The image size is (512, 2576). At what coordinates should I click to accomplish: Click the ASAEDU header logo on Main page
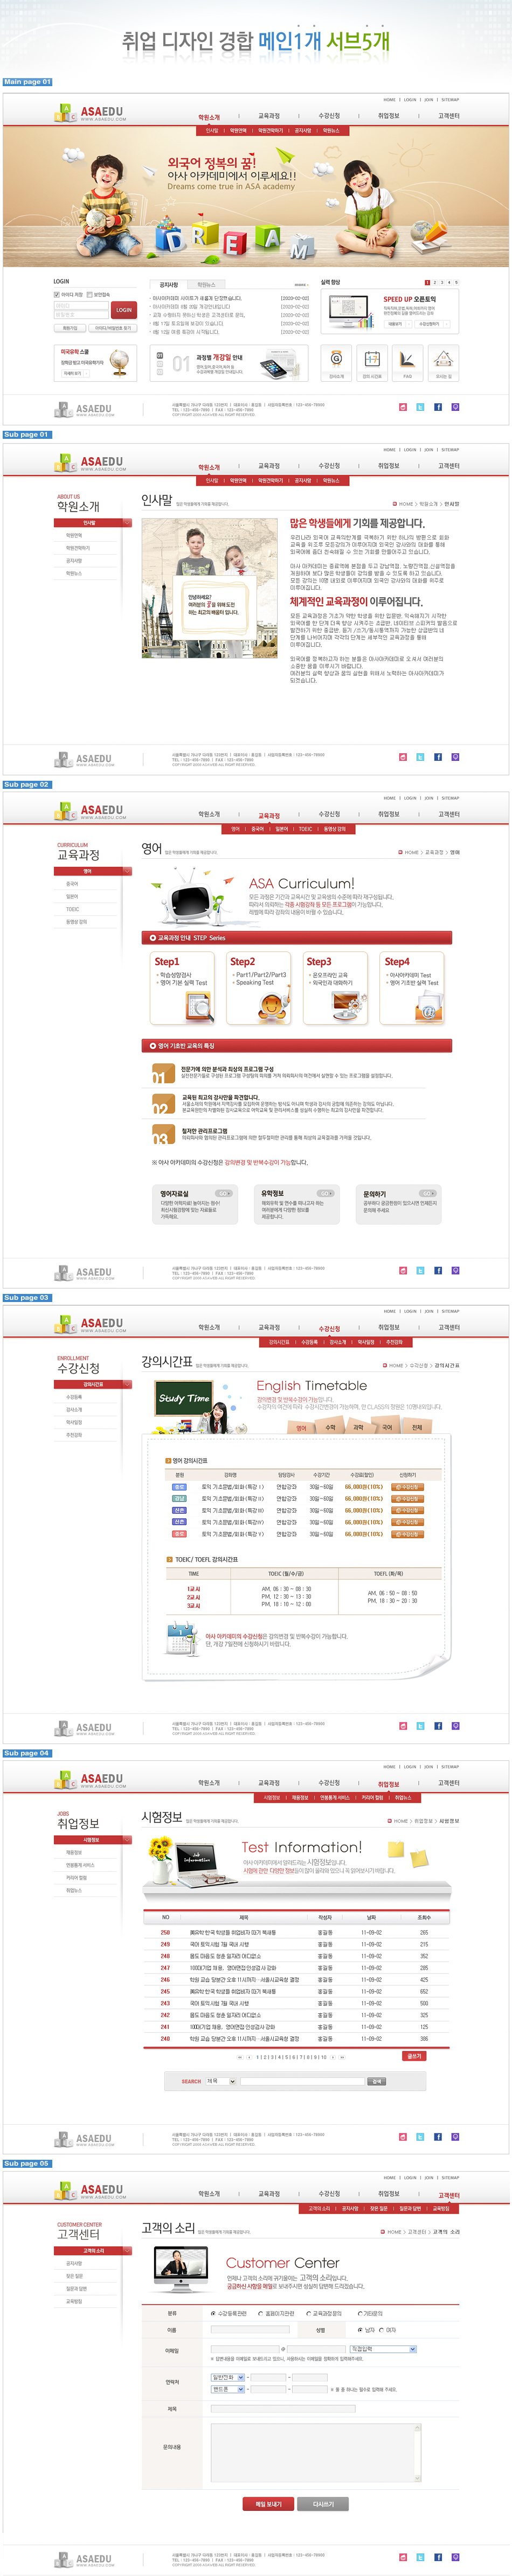point(90,113)
